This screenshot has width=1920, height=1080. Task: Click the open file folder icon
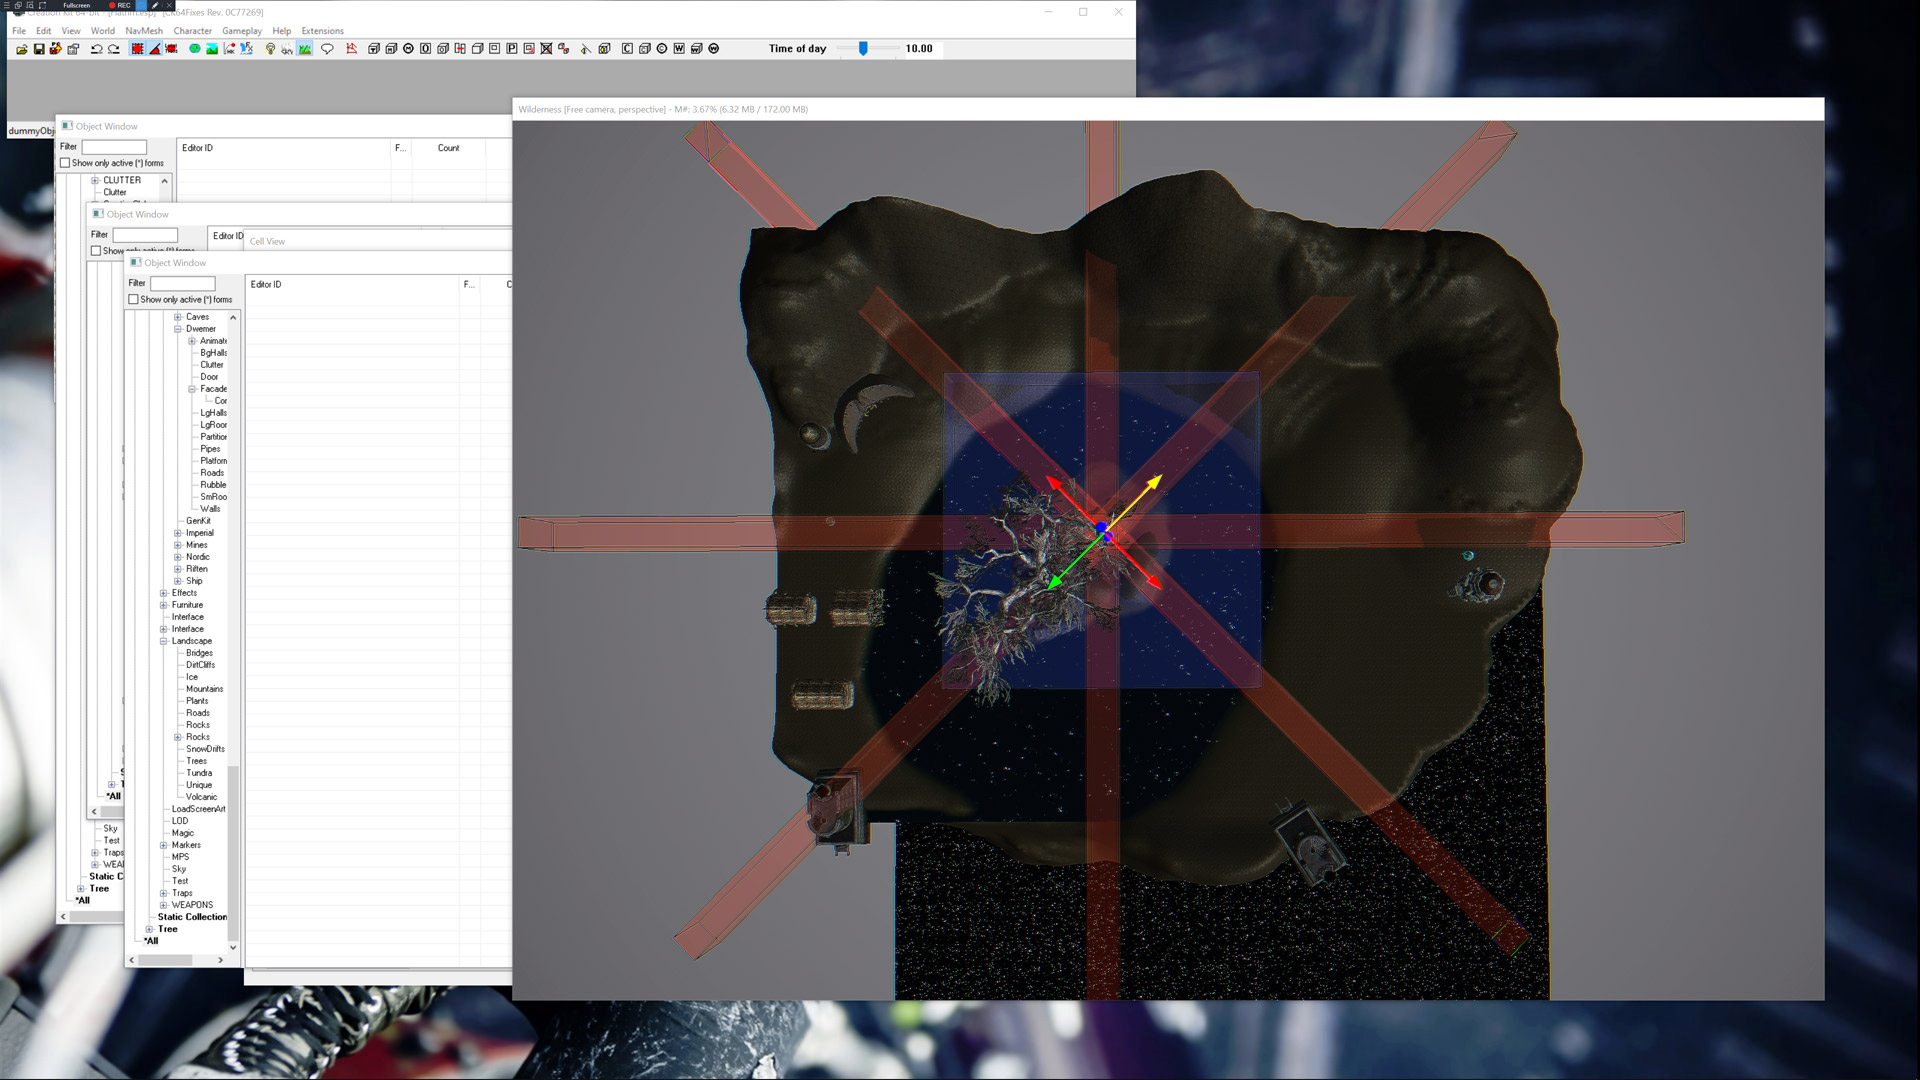point(21,48)
